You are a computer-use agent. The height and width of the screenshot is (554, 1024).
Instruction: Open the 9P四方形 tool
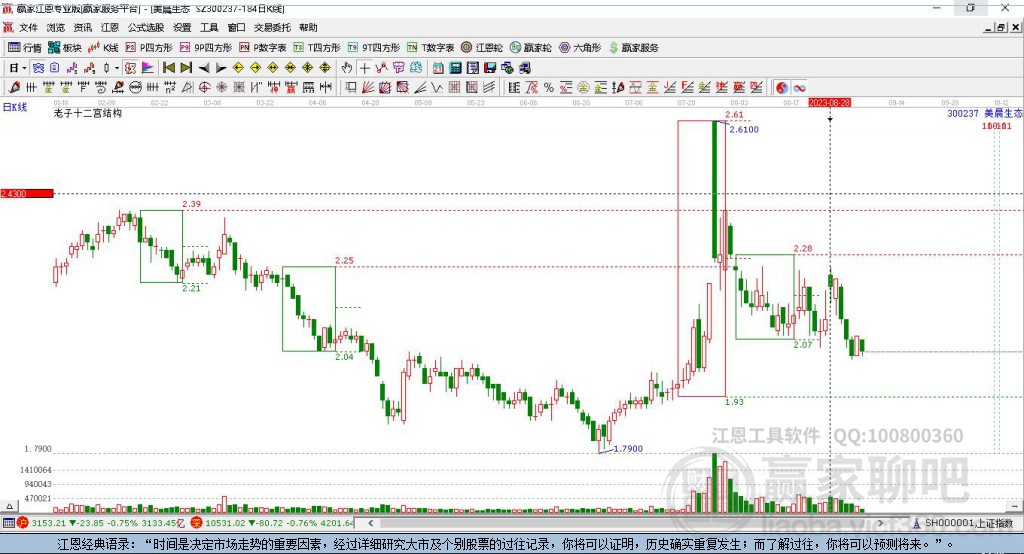point(206,48)
